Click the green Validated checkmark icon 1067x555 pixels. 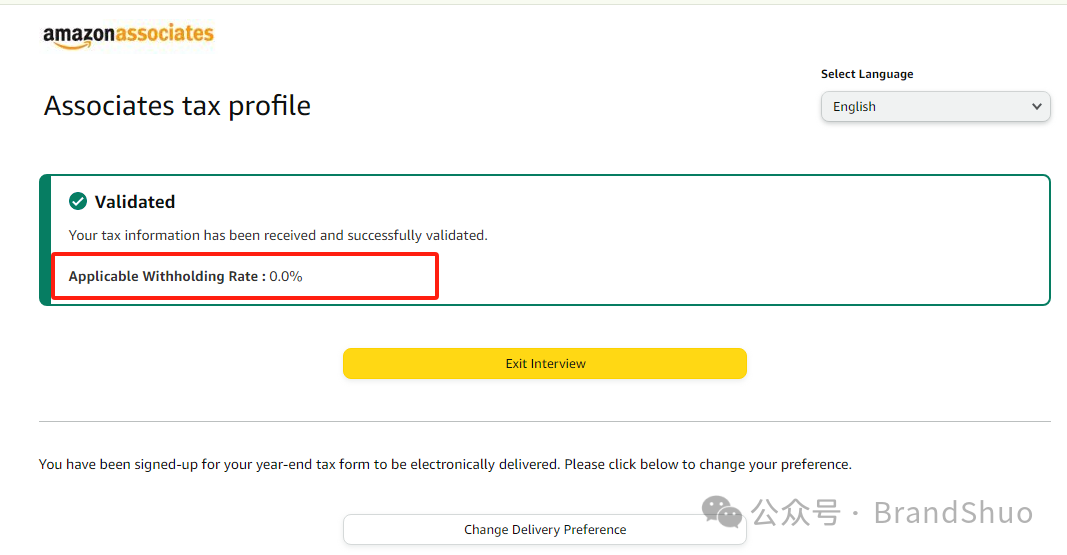[x=78, y=202]
